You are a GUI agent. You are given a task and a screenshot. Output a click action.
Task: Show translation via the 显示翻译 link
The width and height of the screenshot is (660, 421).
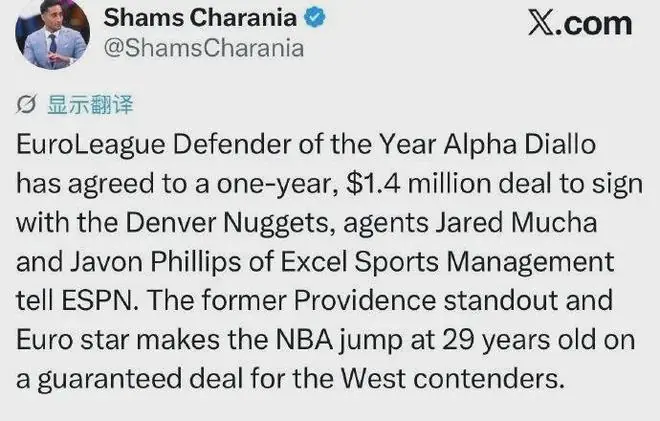point(90,105)
